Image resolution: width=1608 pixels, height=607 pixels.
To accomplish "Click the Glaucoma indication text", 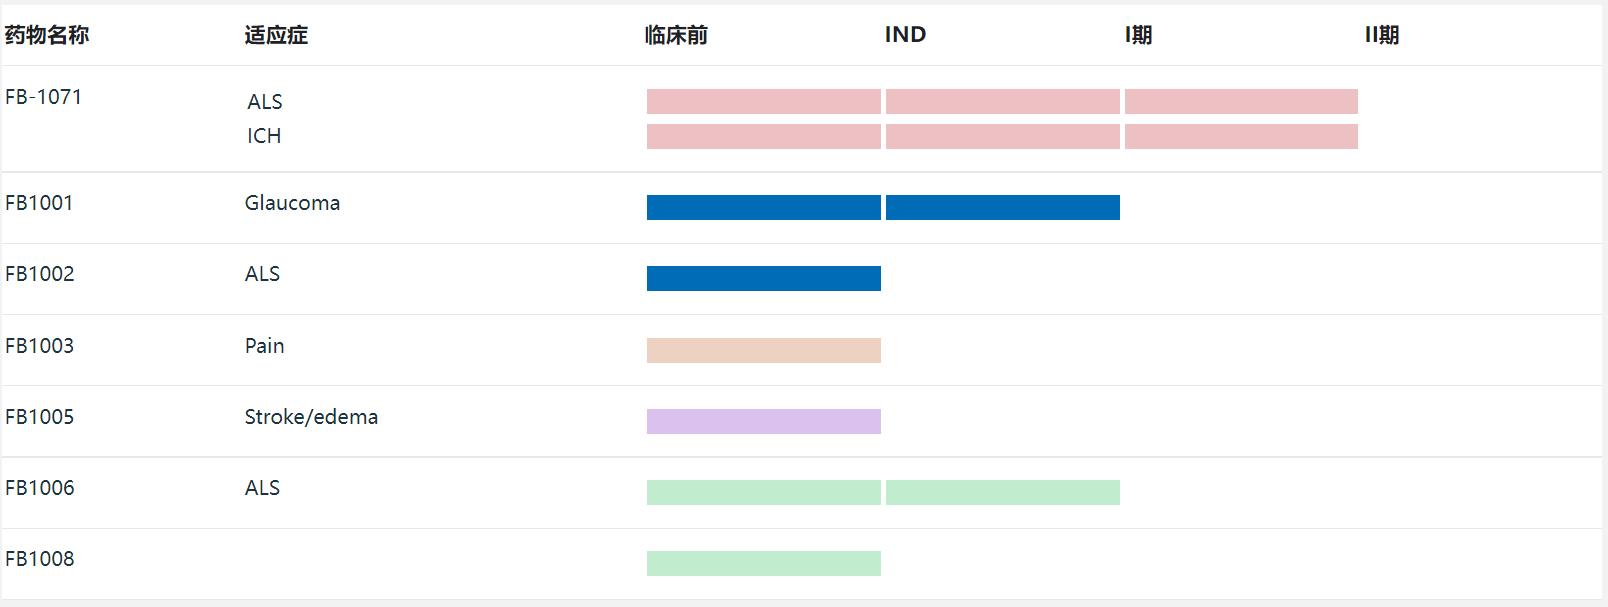I will coord(292,203).
